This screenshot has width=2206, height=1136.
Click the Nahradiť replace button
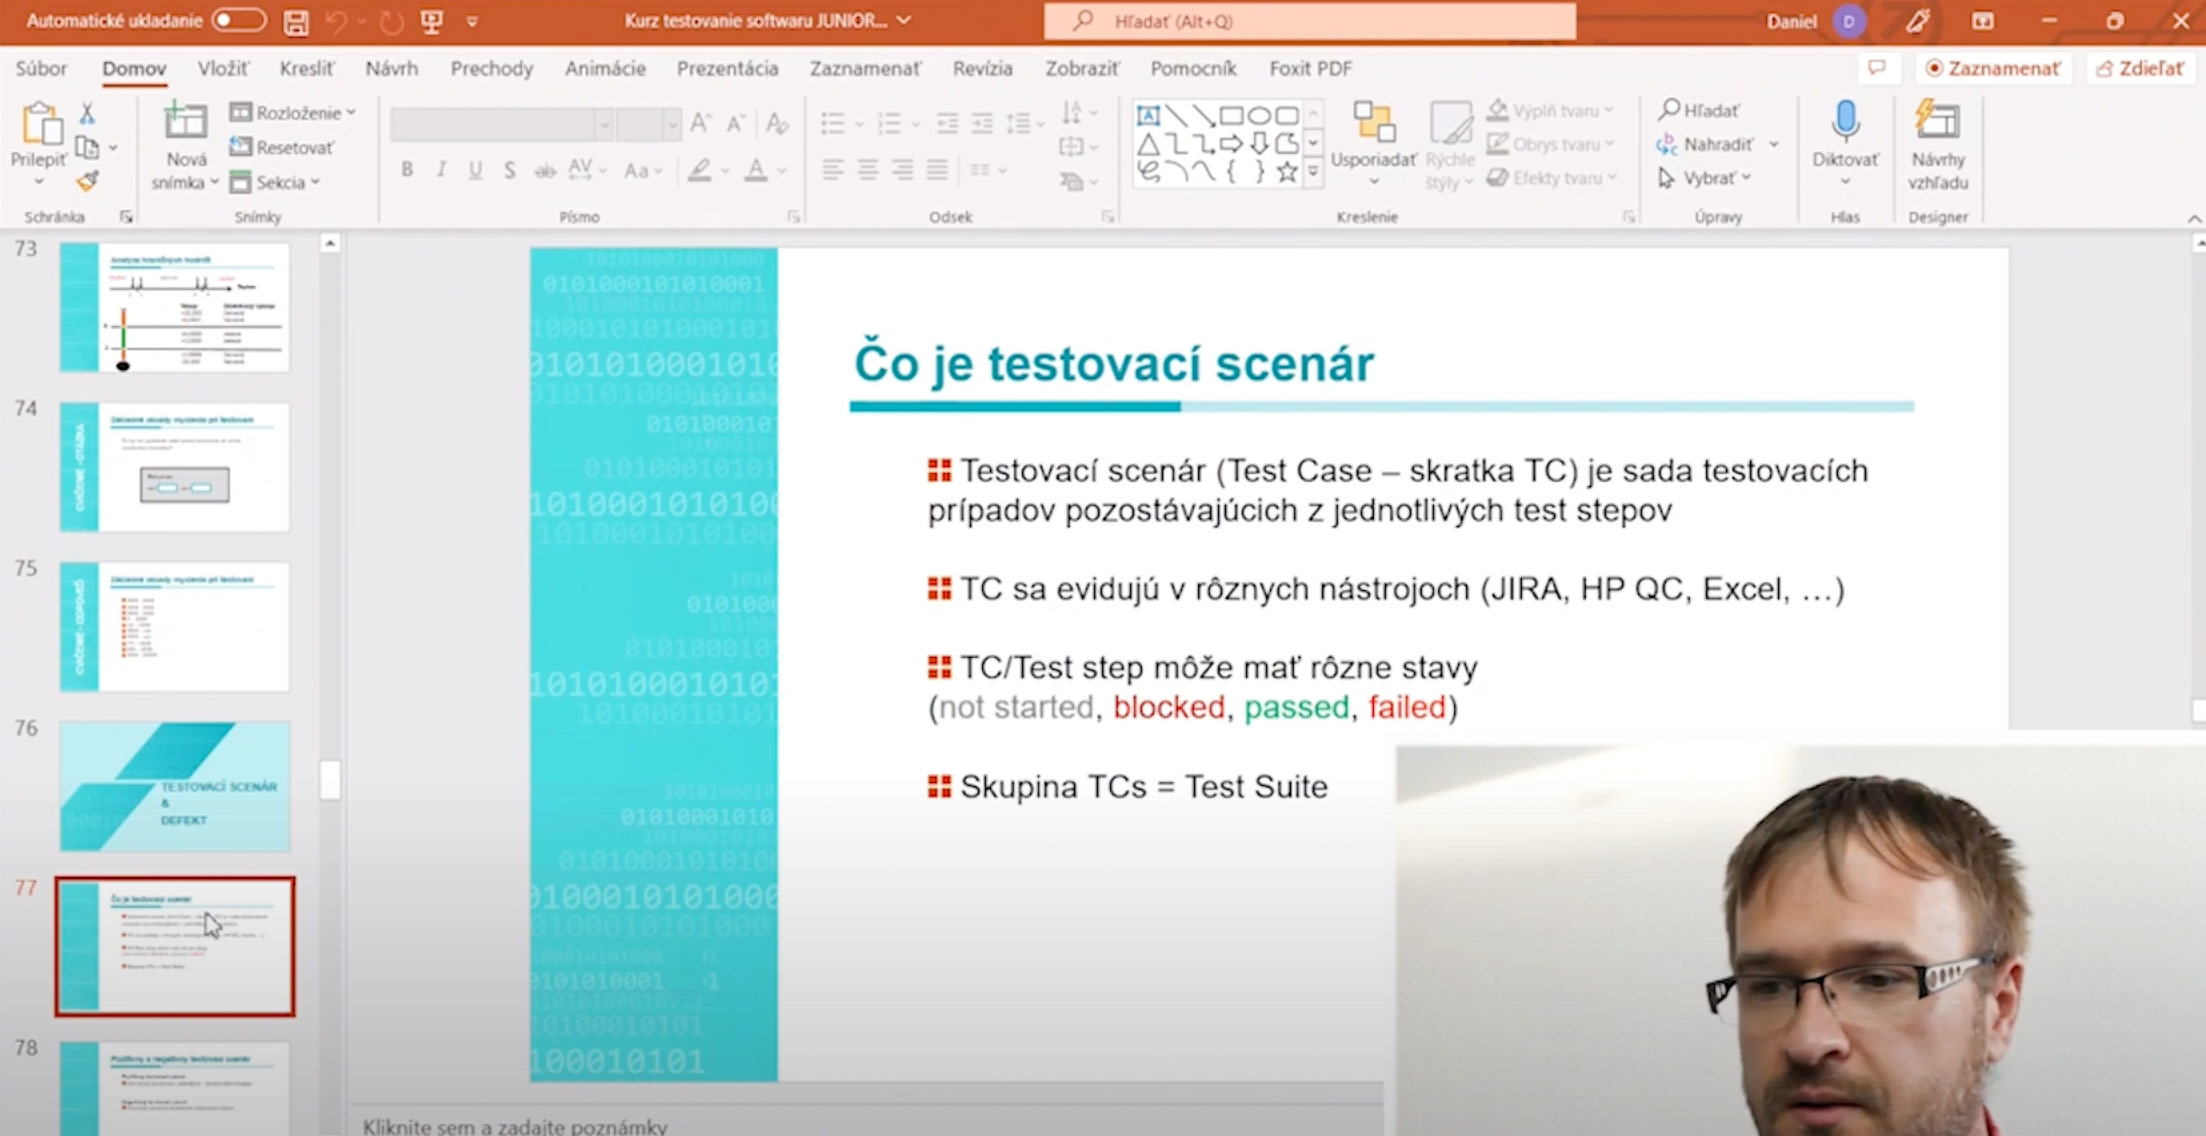click(1705, 144)
